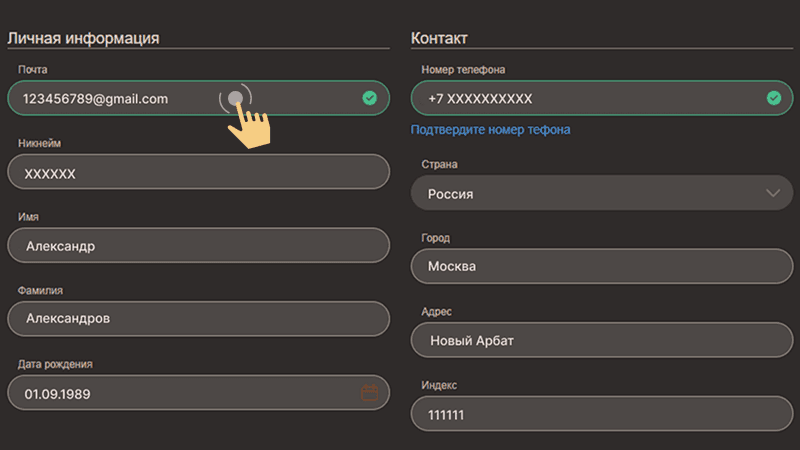Click the hand pointer cursor graphic
Screen dimensions: 800x450
[x=247, y=122]
